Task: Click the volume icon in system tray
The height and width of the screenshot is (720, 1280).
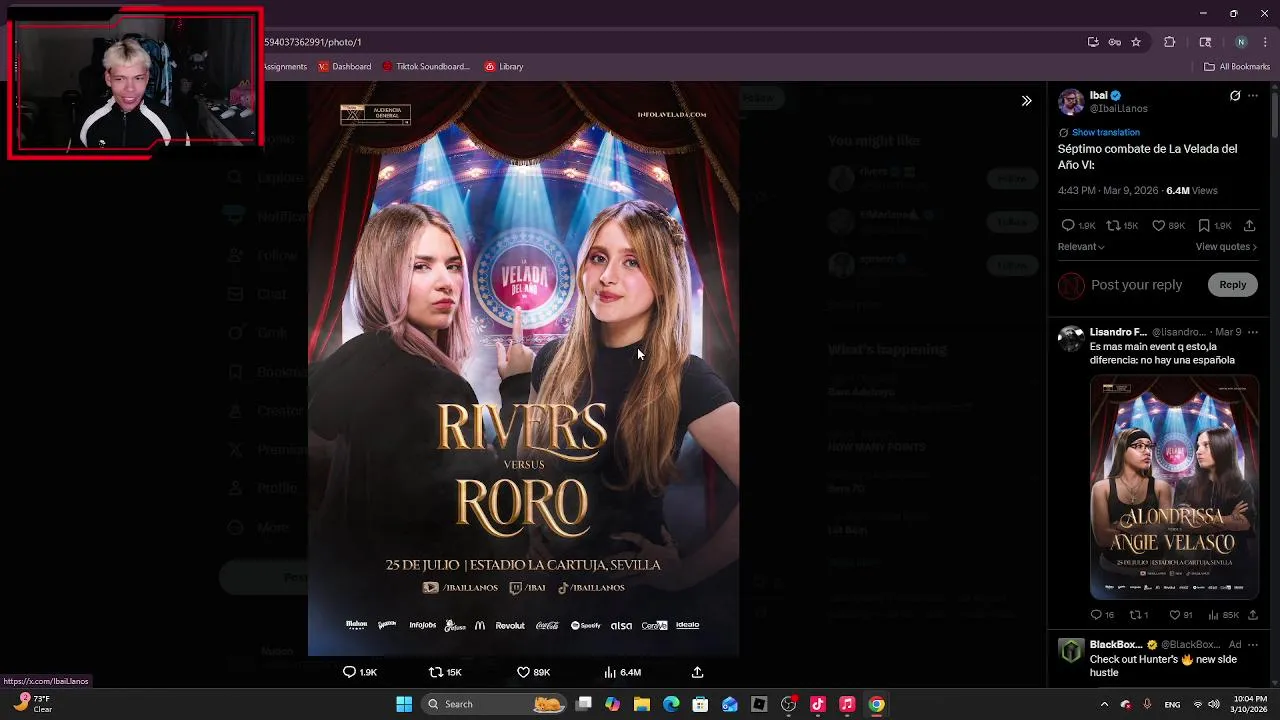Action: pos(1214,704)
